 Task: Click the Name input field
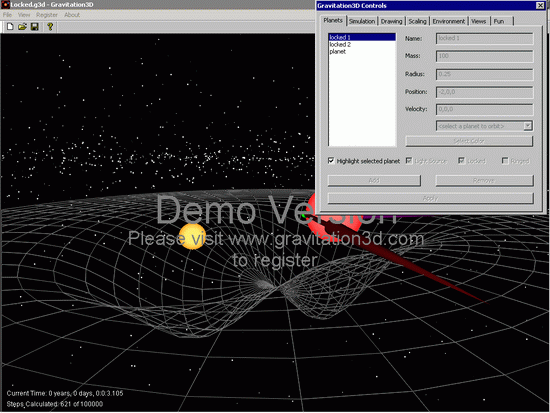point(484,38)
